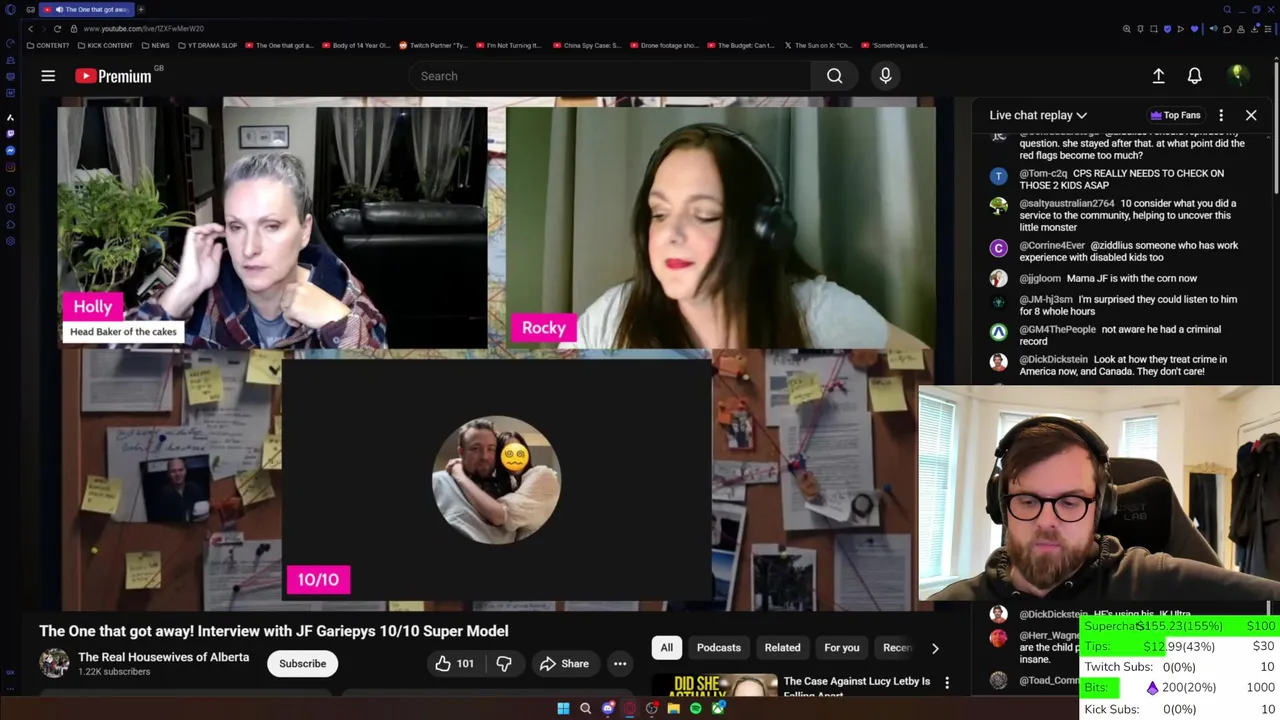Click the YouTube search input field
The height and width of the screenshot is (720, 1280).
click(x=610, y=76)
